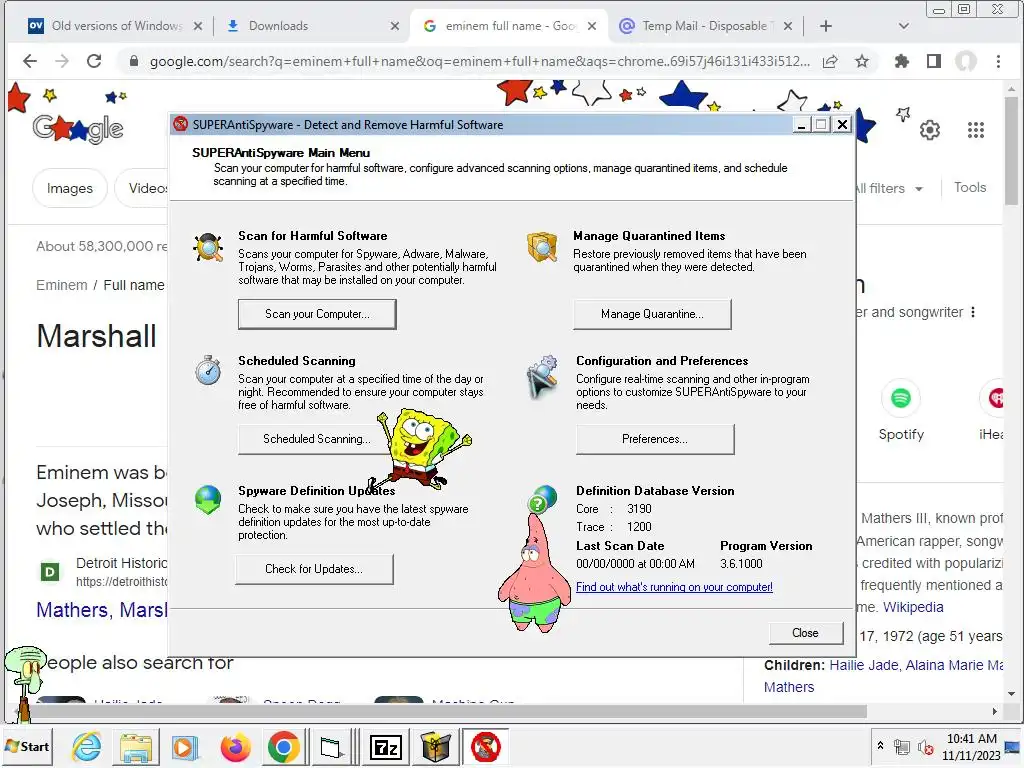Open Google quick settings gear
The image size is (1024, 768).
click(x=930, y=131)
